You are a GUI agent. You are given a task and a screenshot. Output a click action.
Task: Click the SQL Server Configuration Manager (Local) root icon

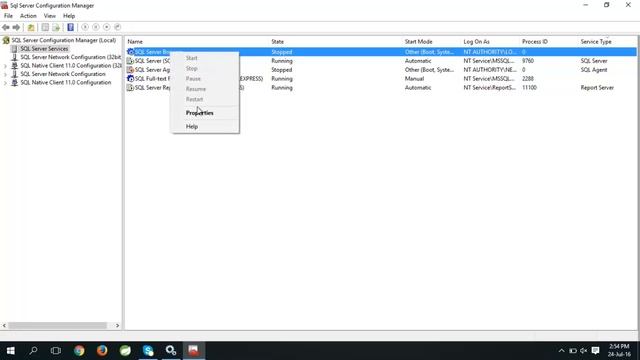coord(6,40)
